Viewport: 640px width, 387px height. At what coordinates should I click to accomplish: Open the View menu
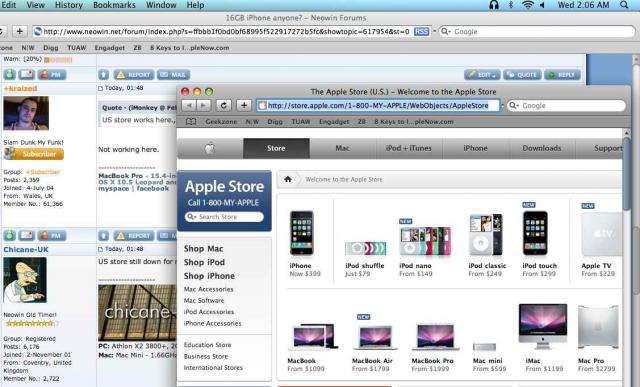click(36, 5)
